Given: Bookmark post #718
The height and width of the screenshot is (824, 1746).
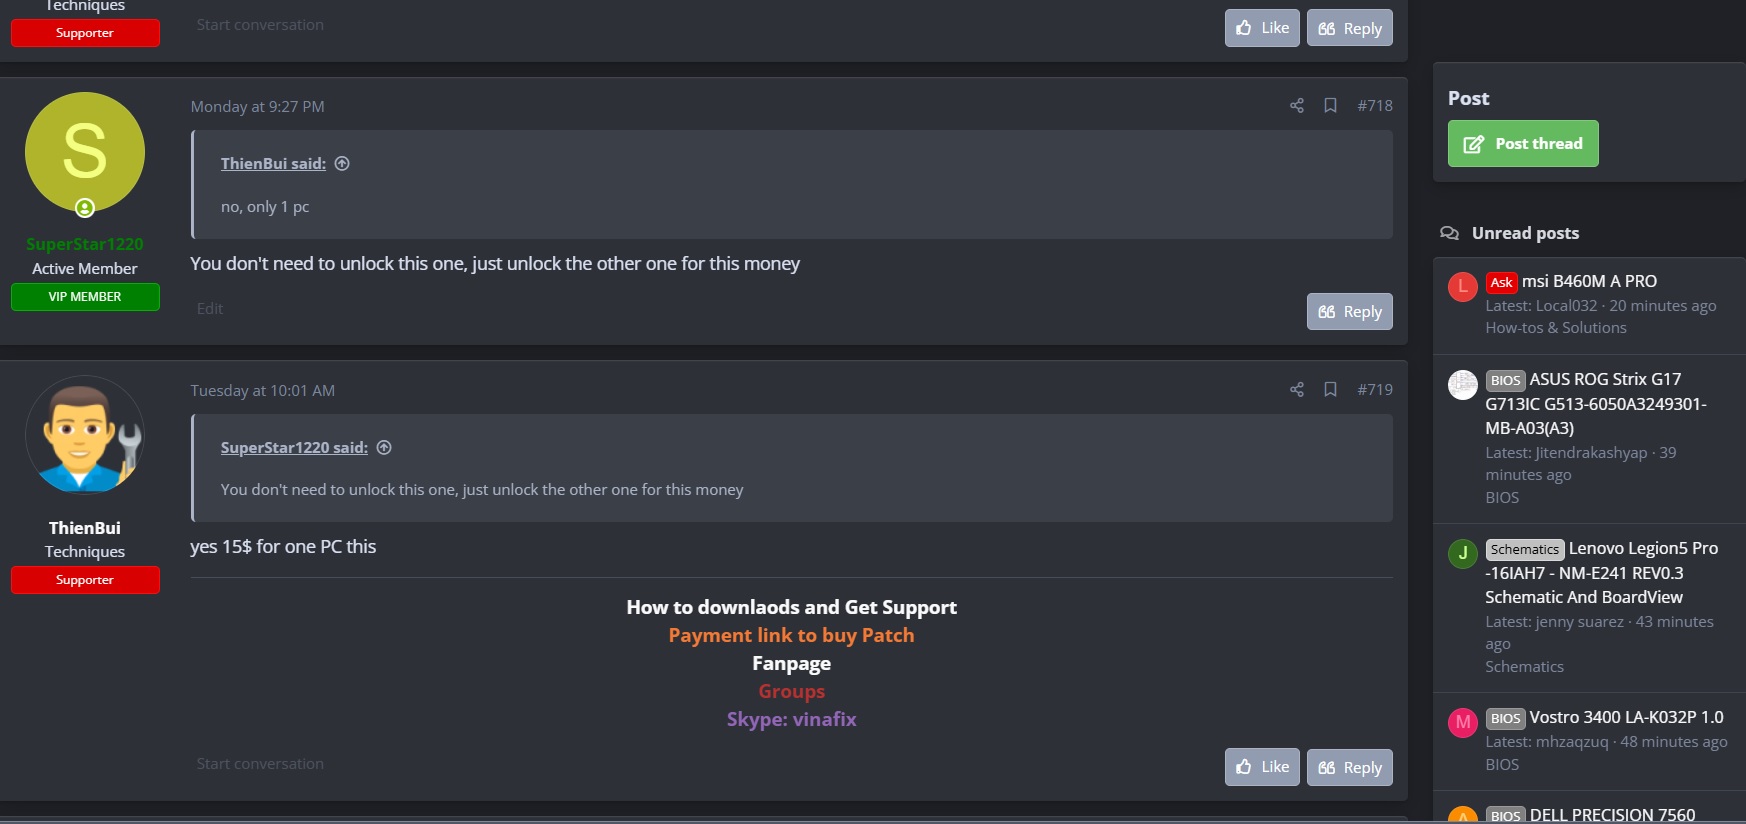Looking at the screenshot, I should [x=1330, y=106].
